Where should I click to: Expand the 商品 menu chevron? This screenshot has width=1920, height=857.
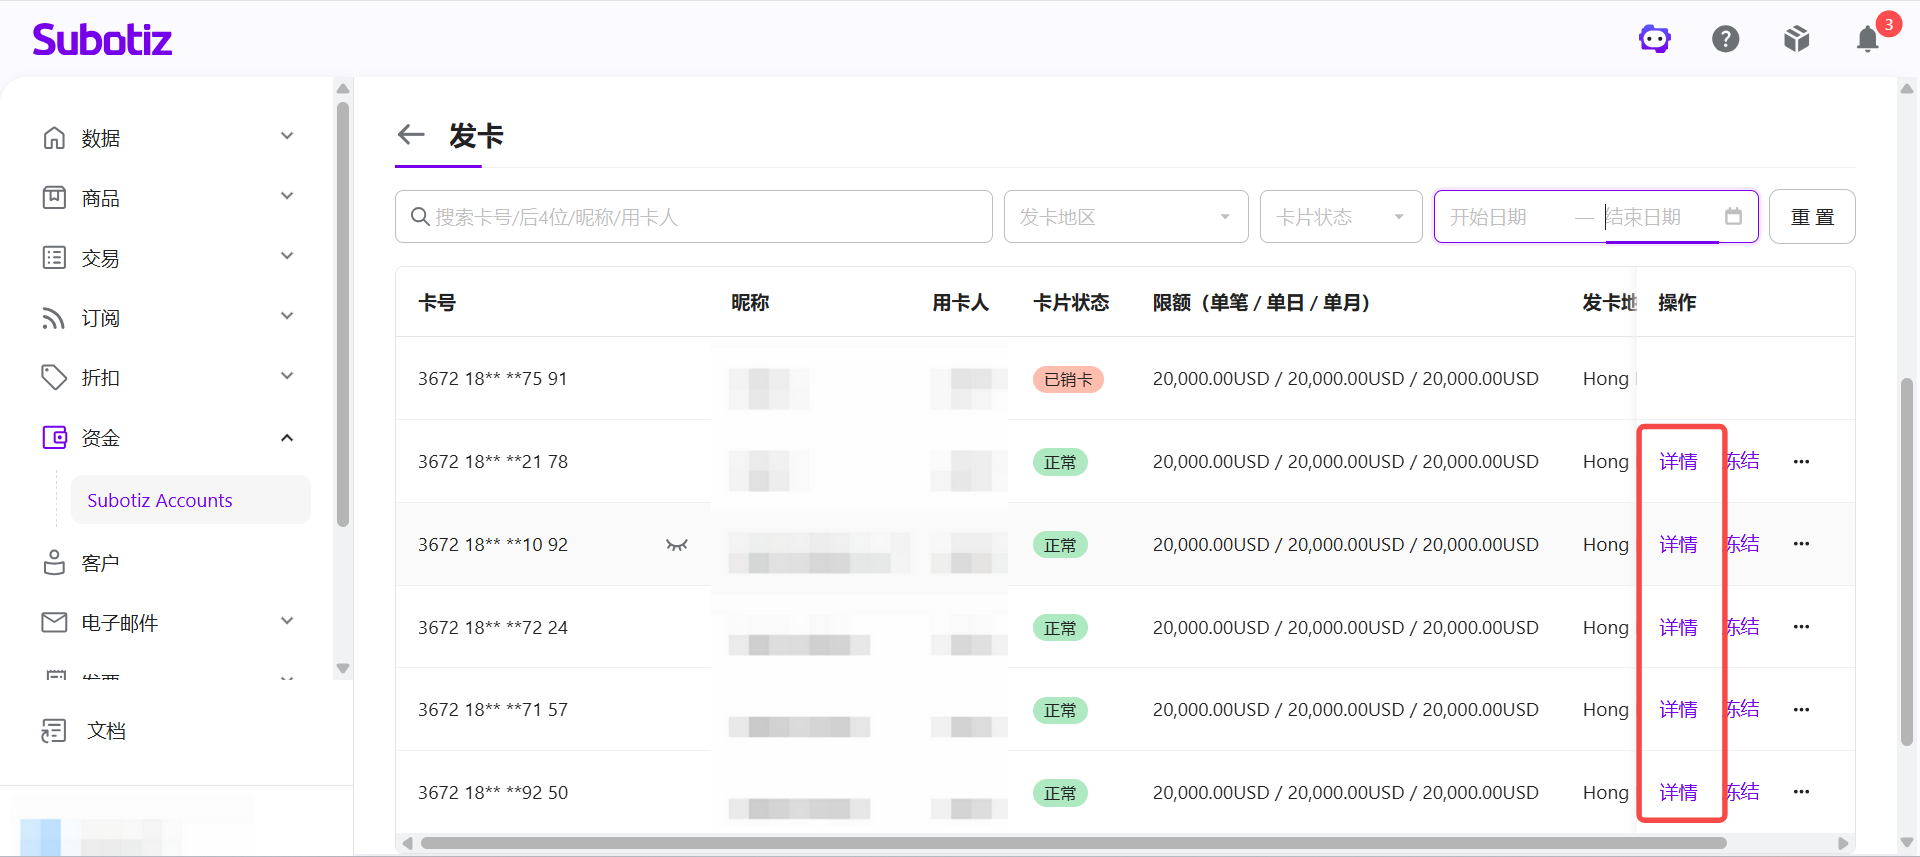(287, 196)
